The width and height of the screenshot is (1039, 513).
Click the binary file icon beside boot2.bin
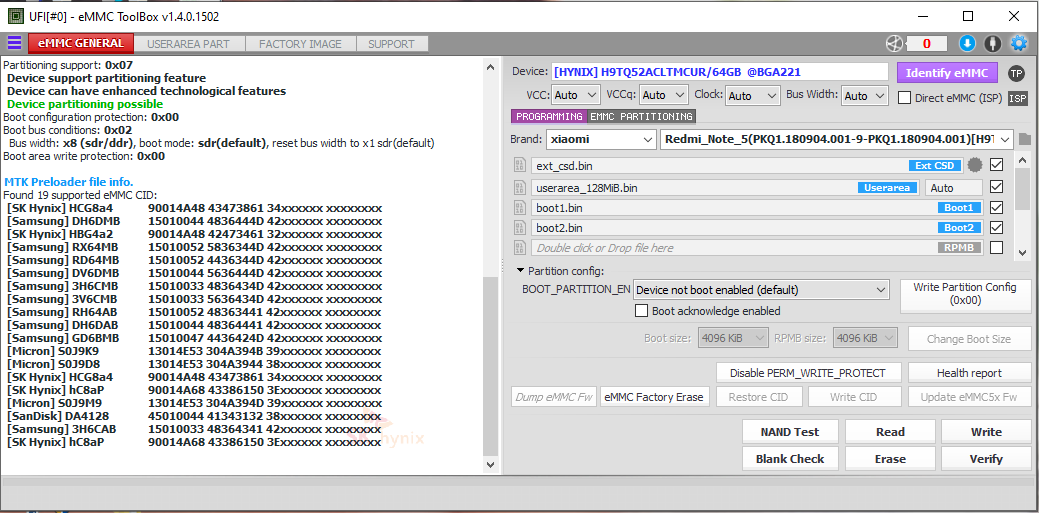[x=520, y=227]
